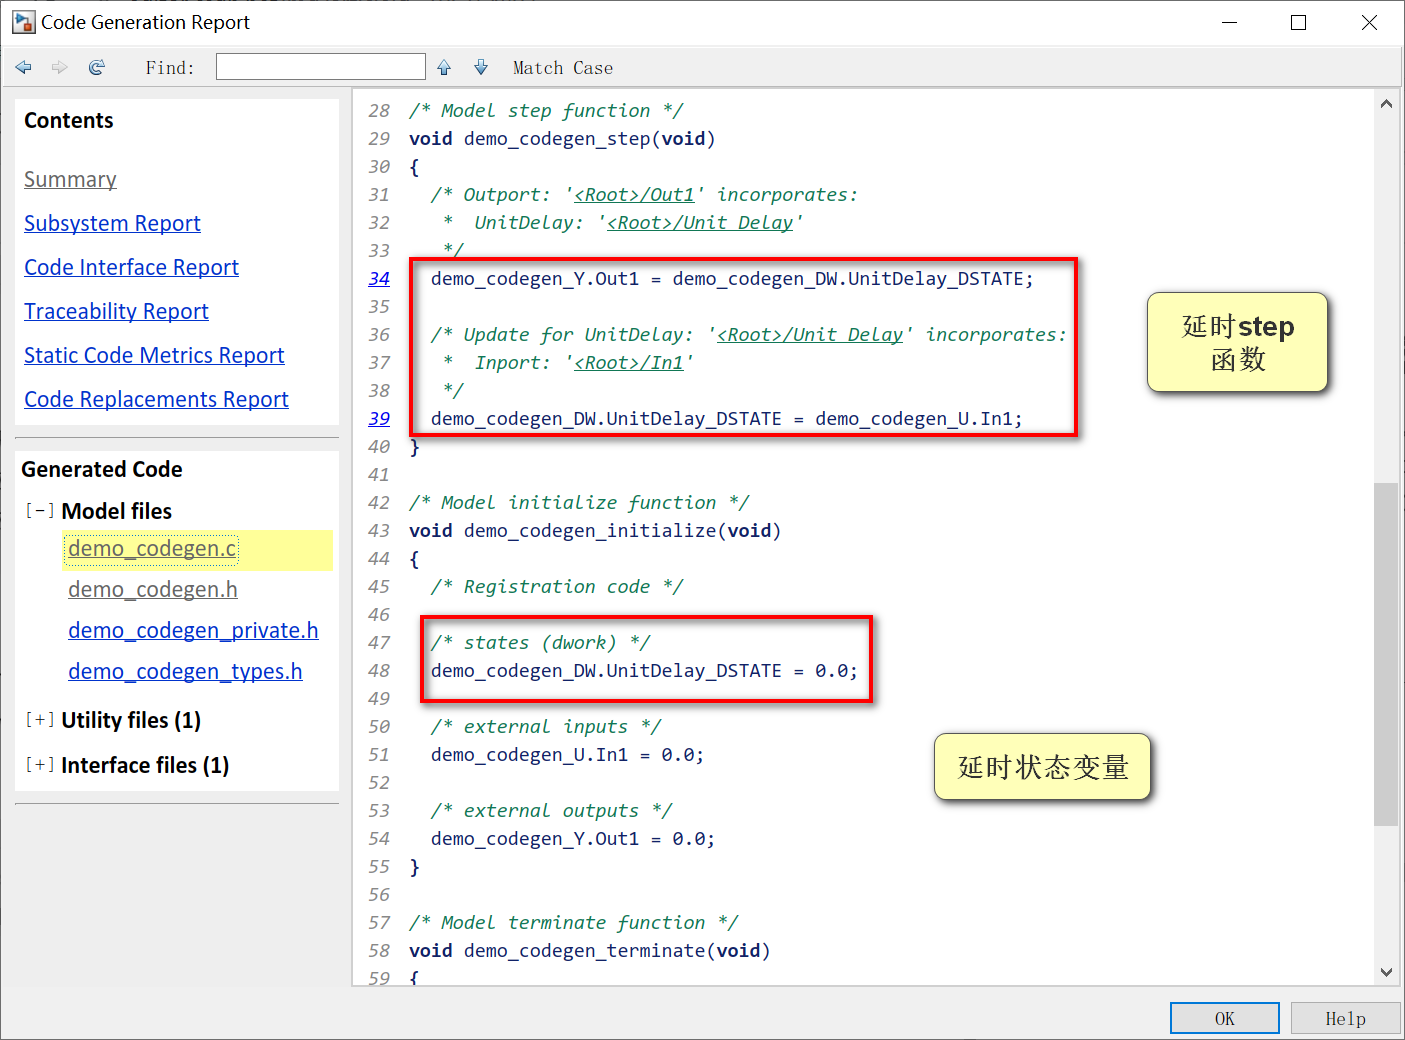This screenshot has width=1405, height=1040.
Task: Open the Subsystem Report
Action: [x=112, y=223]
